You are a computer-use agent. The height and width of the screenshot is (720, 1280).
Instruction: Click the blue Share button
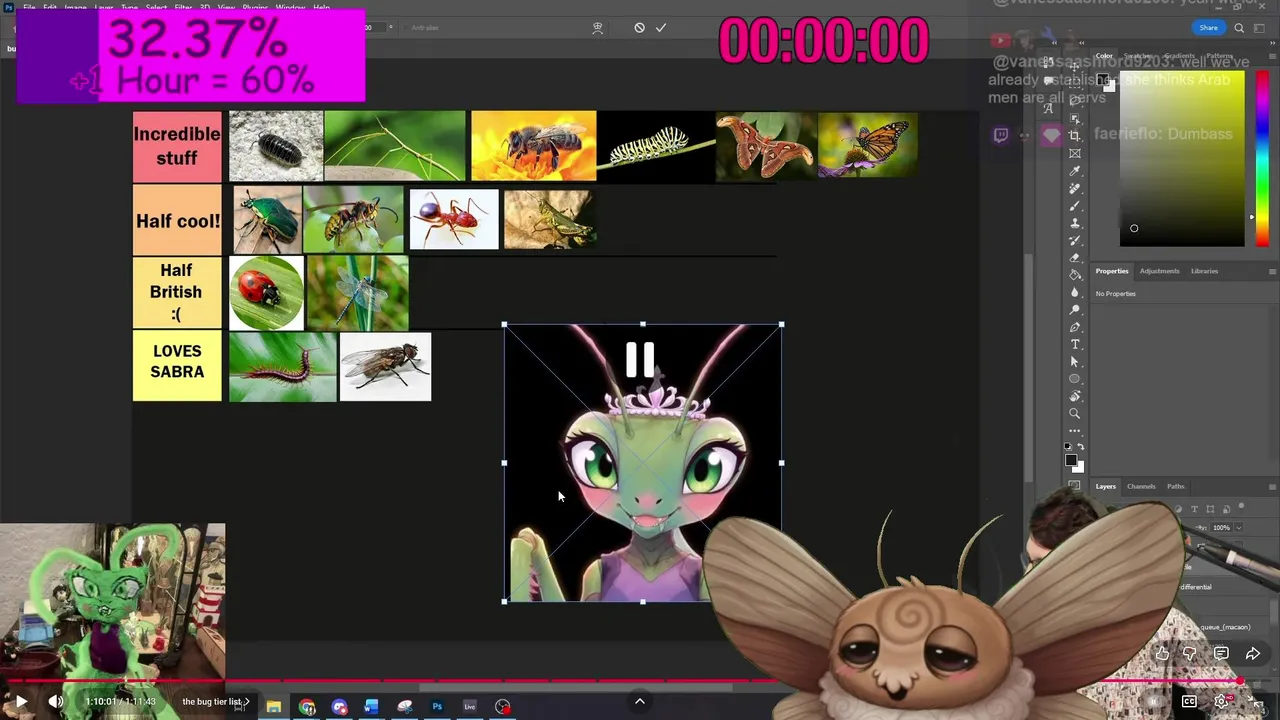tap(1208, 28)
